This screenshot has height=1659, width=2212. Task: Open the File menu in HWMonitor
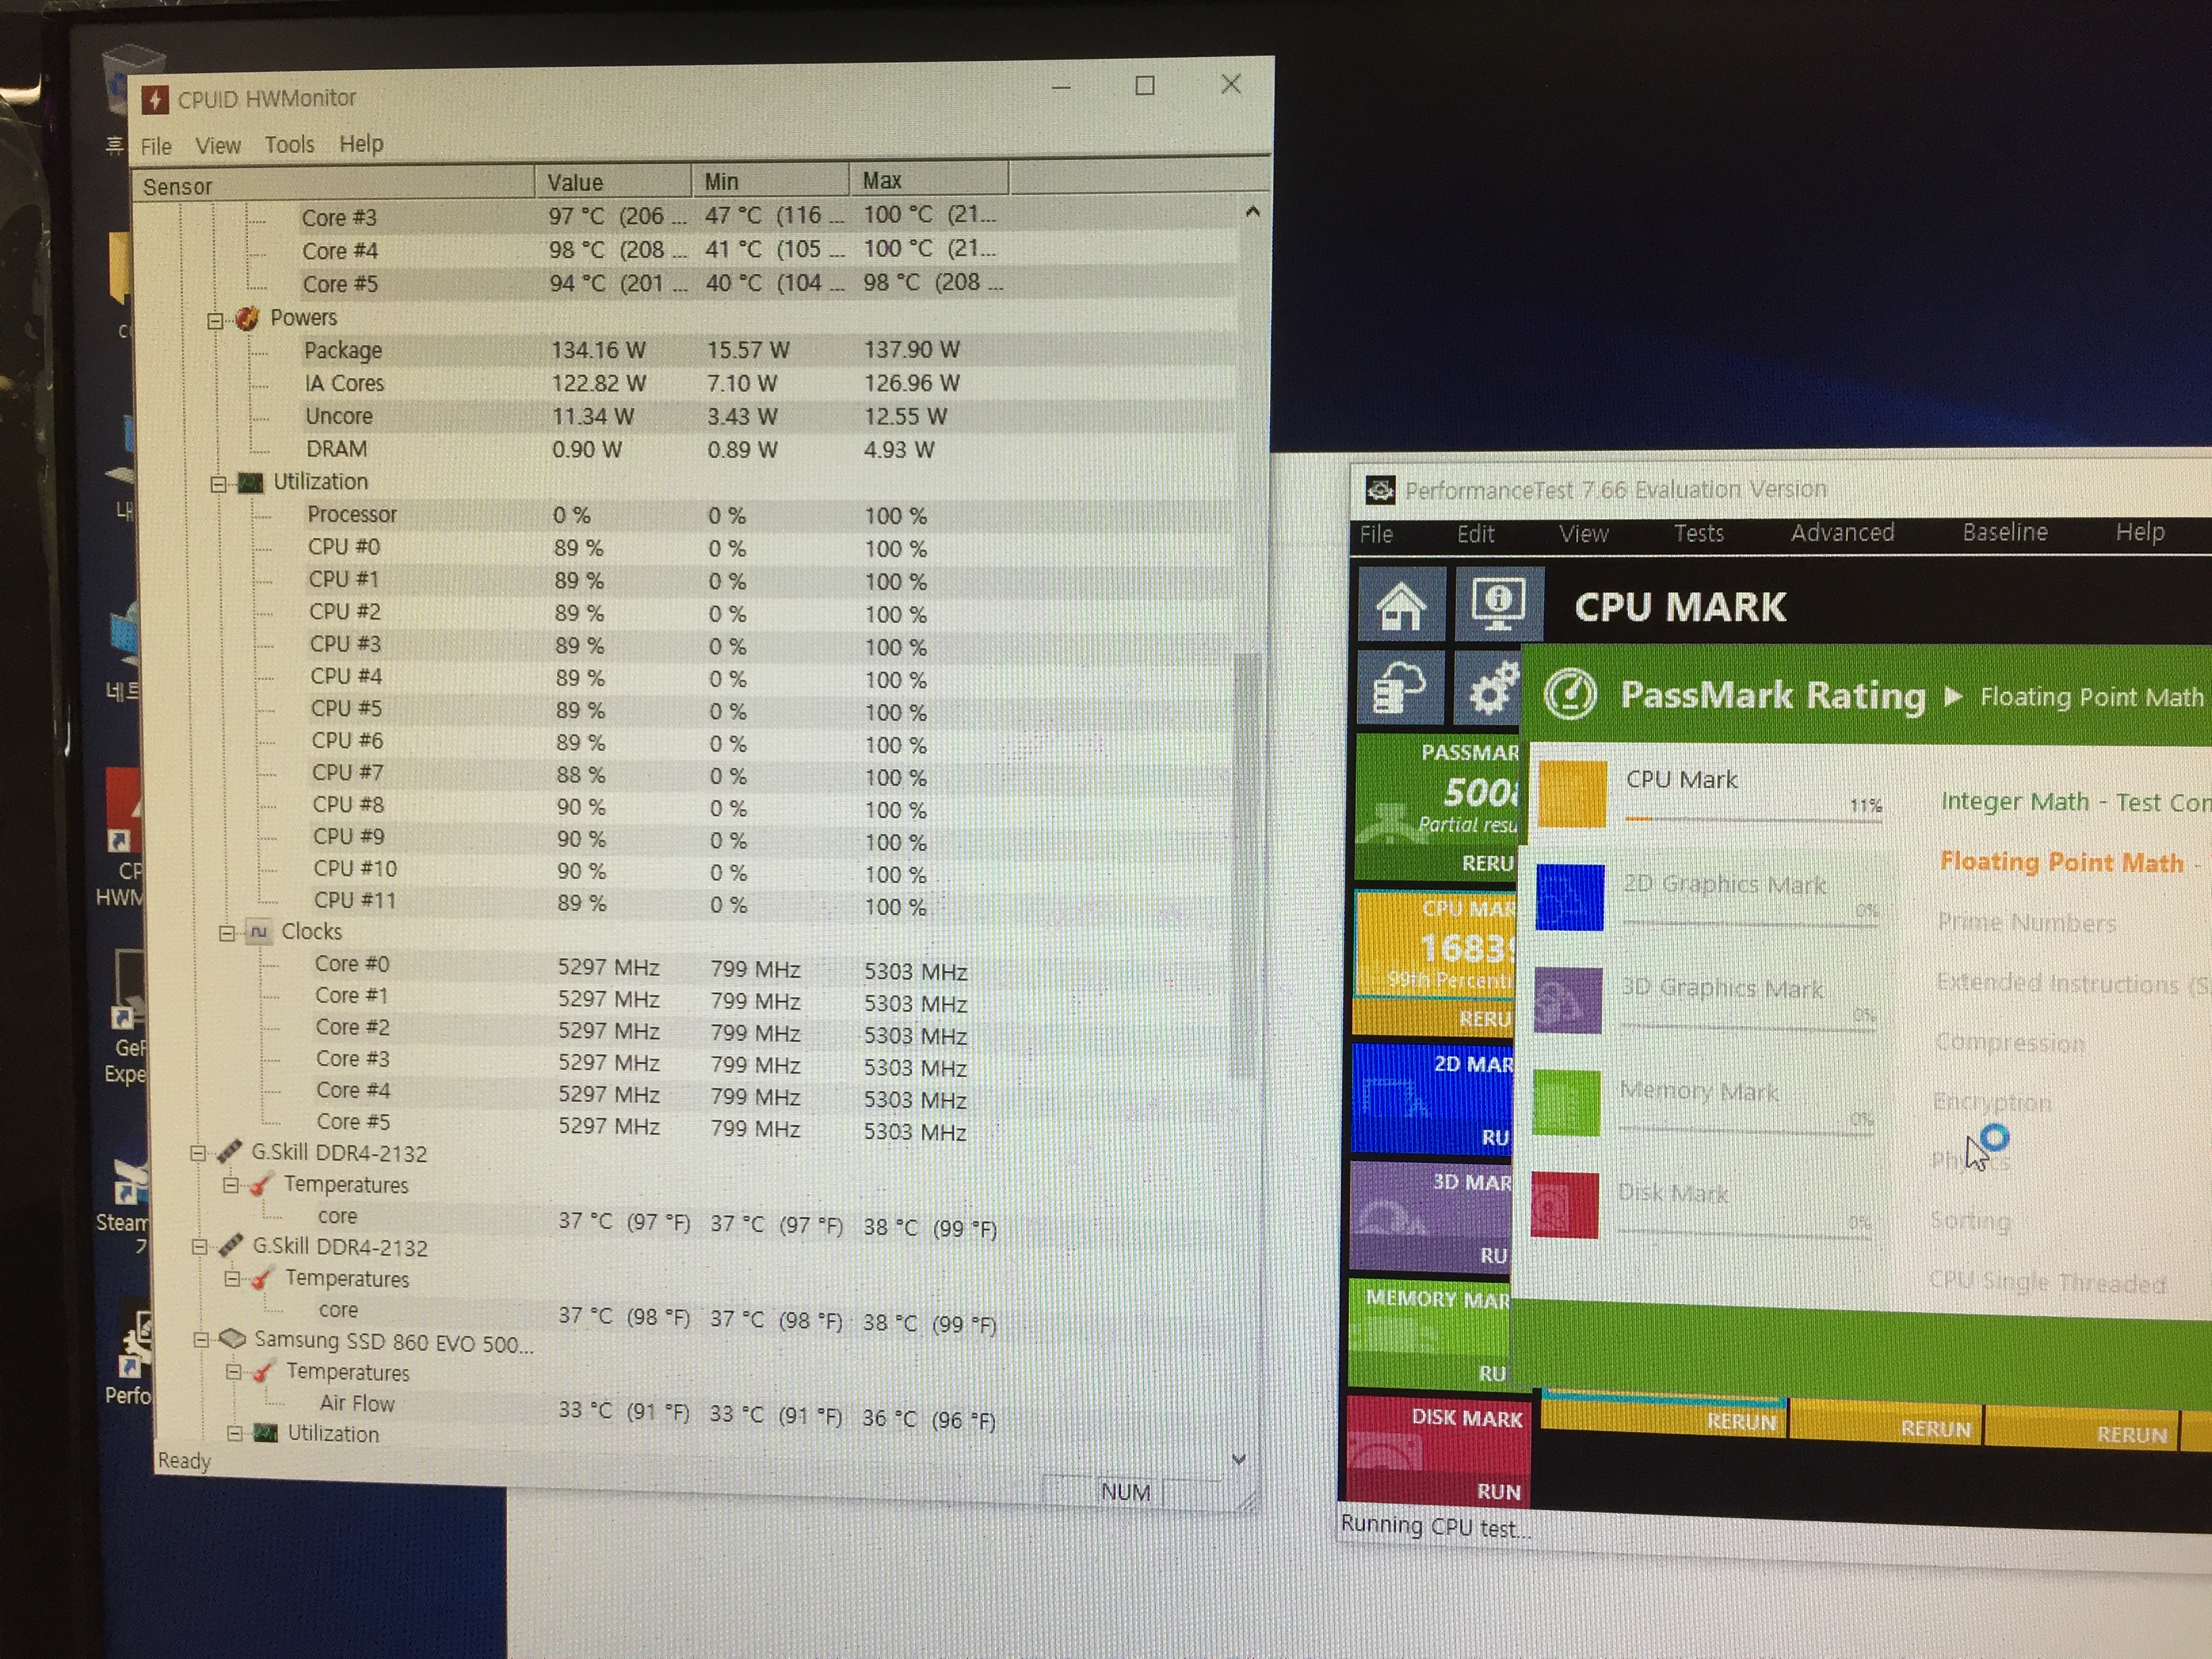tap(156, 146)
